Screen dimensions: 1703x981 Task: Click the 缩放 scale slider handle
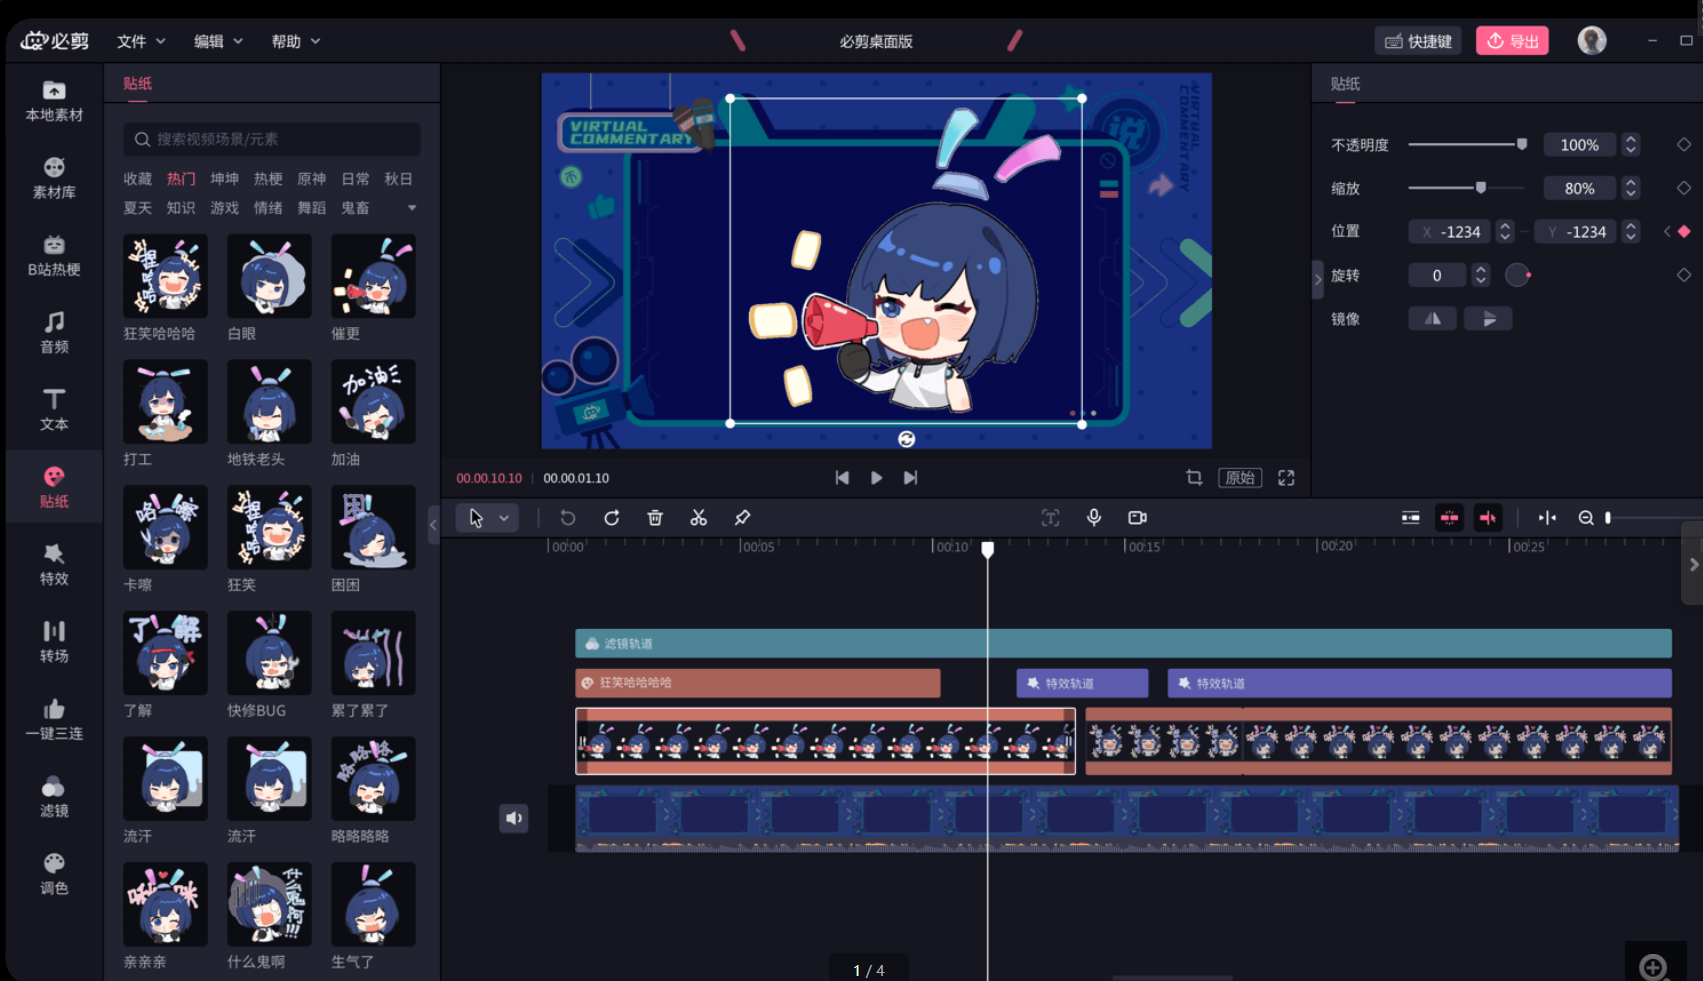click(x=1481, y=188)
